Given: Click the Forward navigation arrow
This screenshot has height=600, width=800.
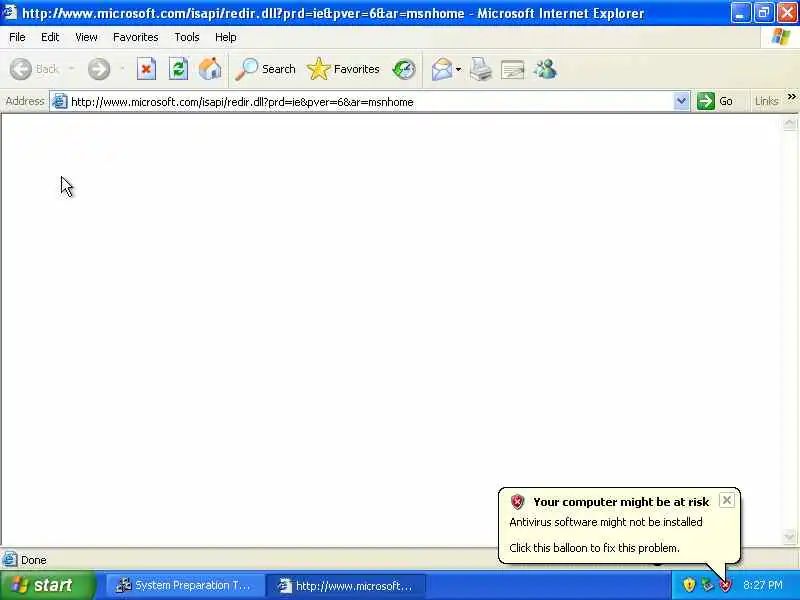Looking at the screenshot, I should [98, 69].
